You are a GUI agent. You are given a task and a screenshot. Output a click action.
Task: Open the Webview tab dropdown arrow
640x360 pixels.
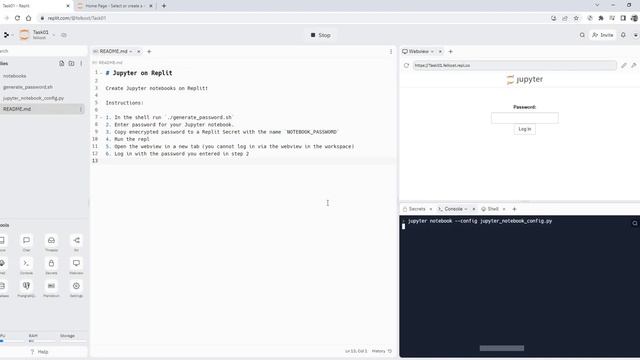pos(432,51)
